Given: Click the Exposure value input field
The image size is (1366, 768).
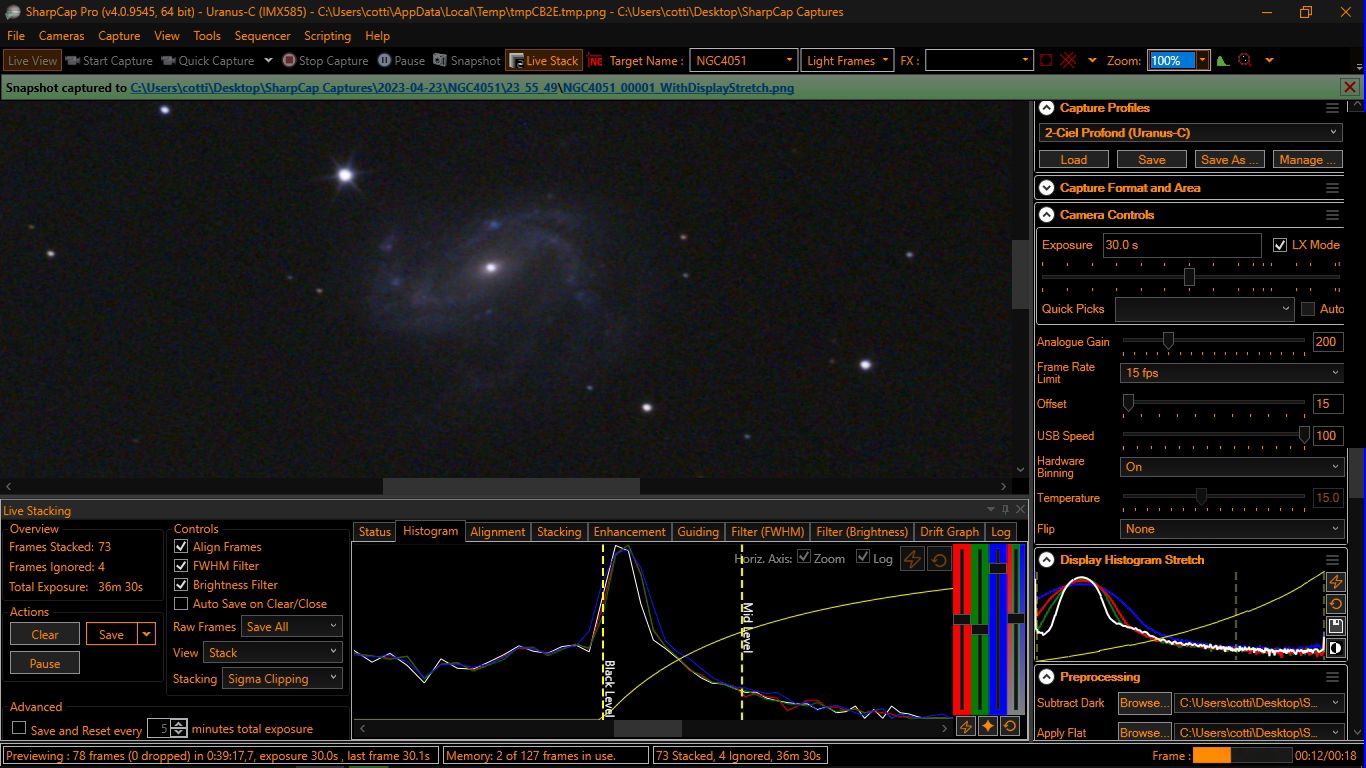Looking at the screenshot, I should pyautogui.click(x=1181, y=245).
